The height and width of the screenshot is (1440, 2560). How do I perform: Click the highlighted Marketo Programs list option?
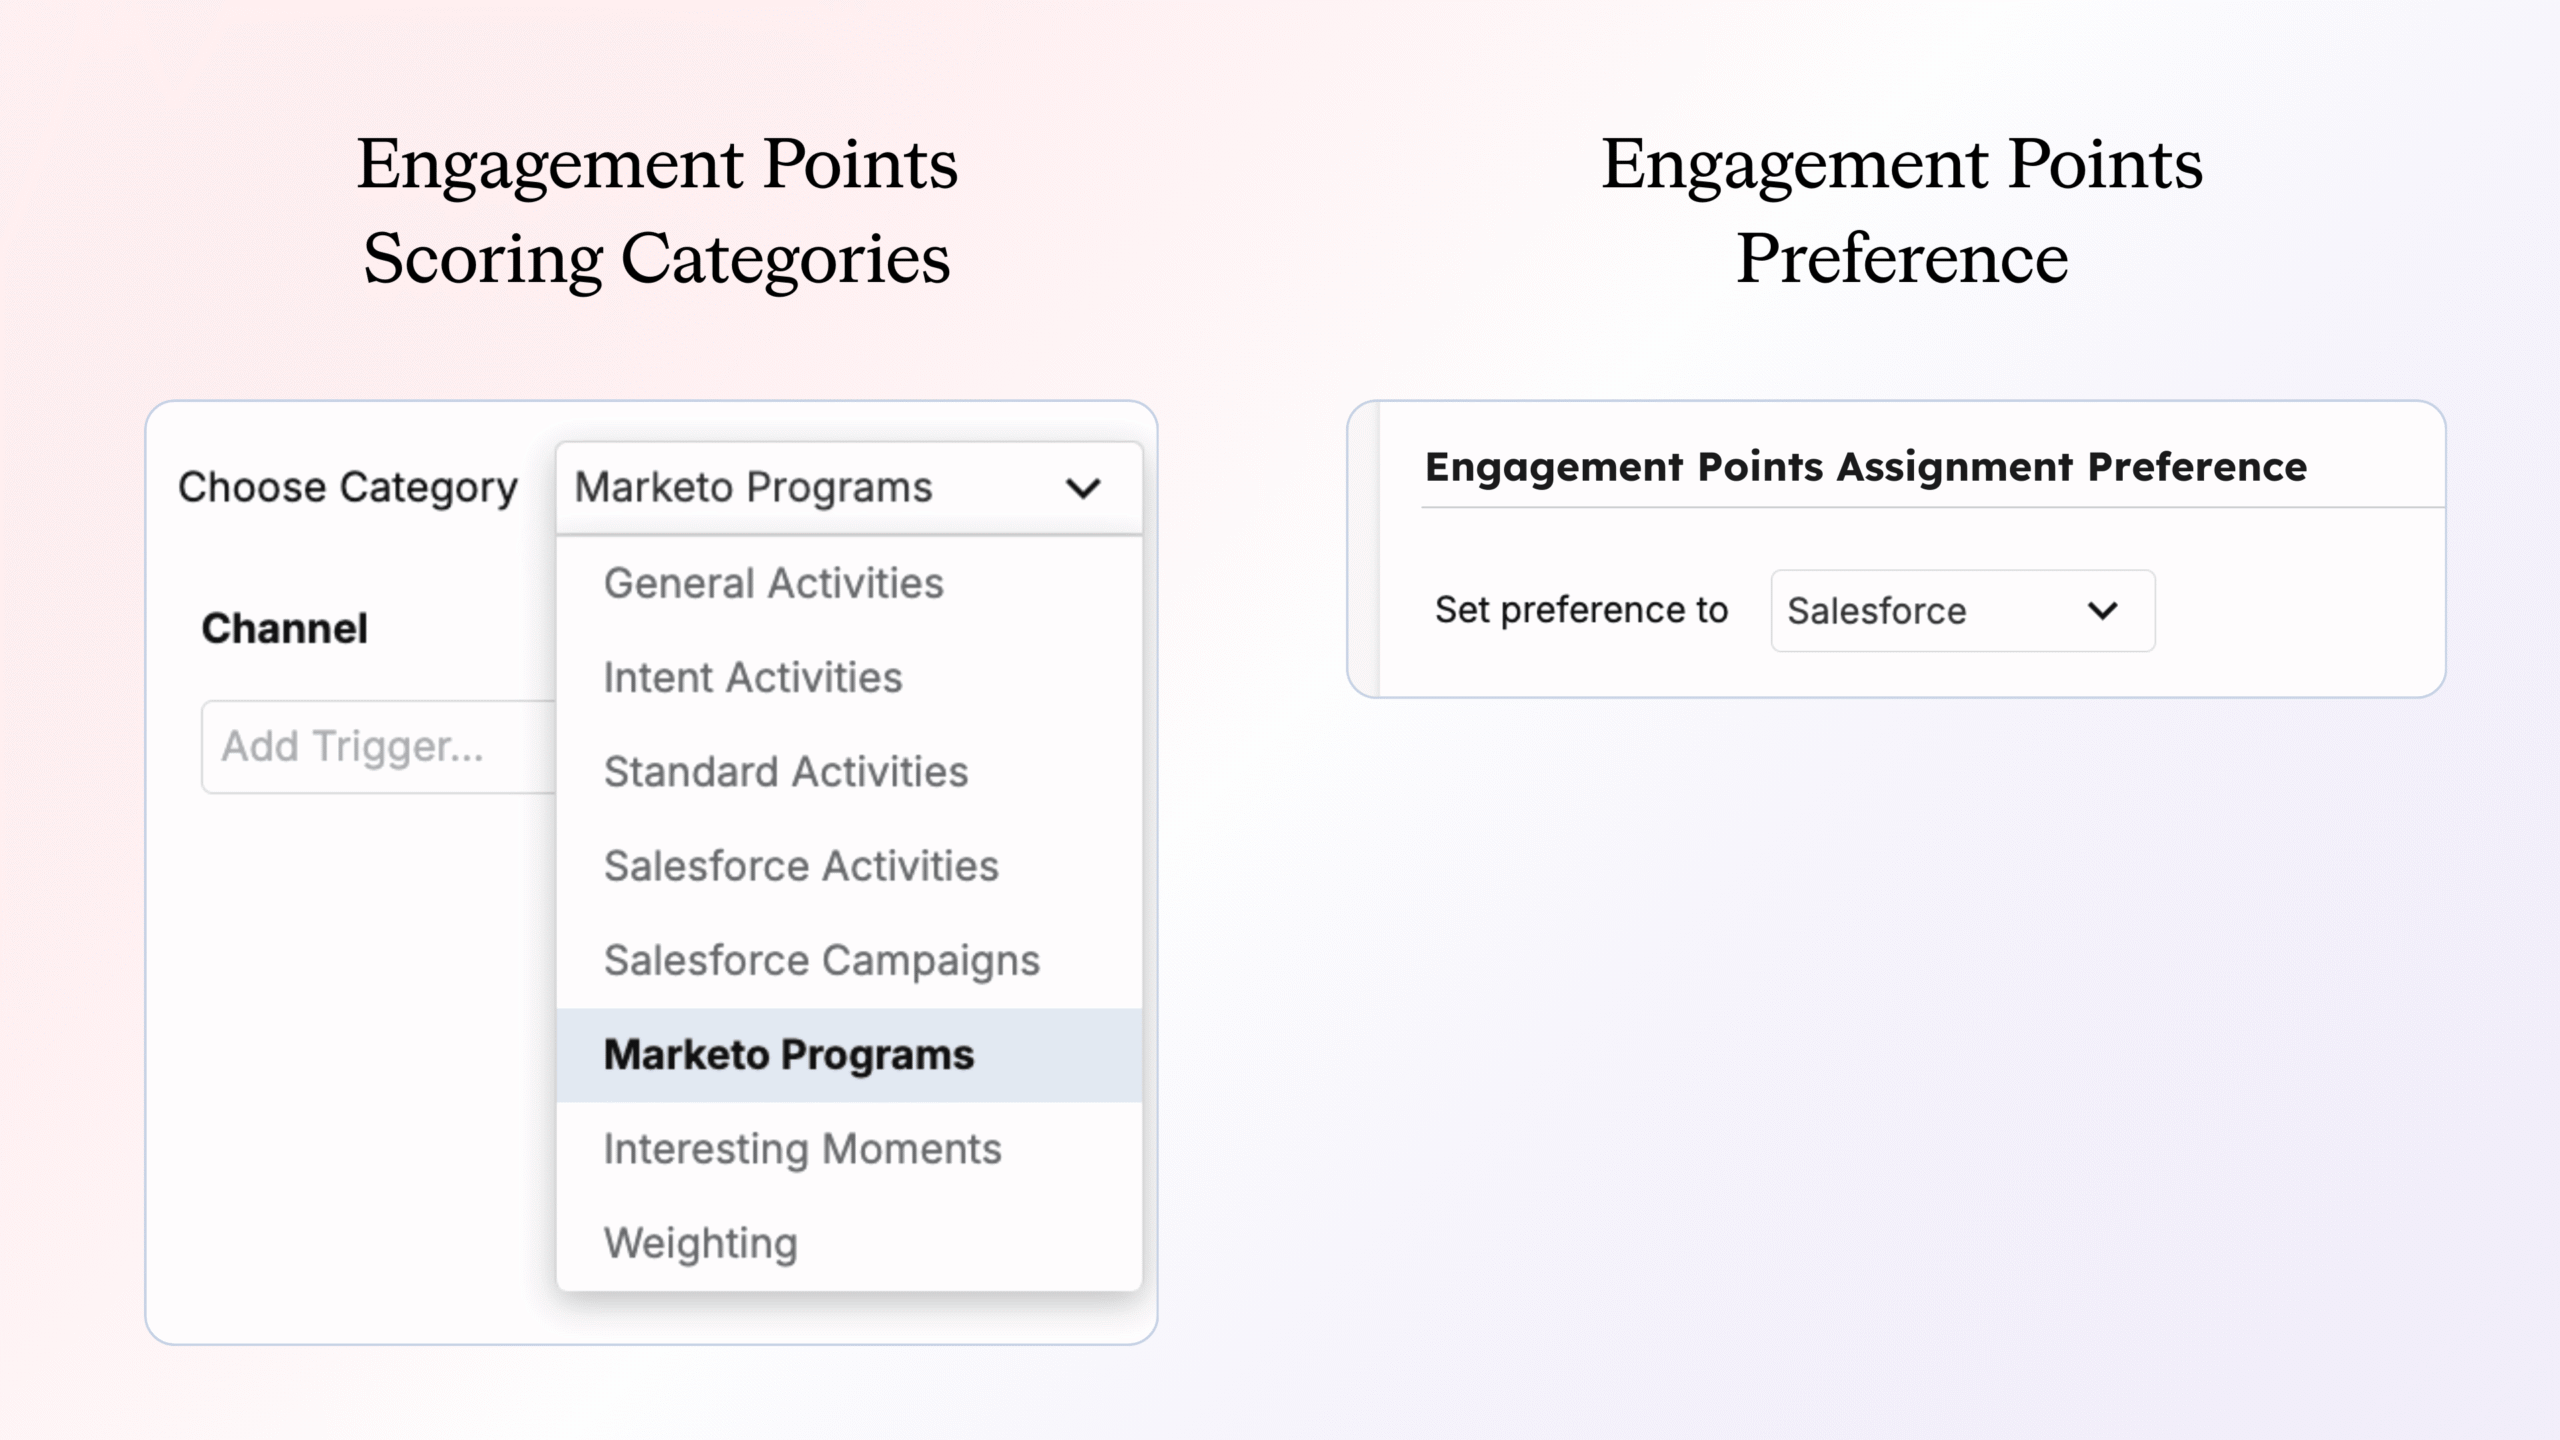click(789, 1055)
